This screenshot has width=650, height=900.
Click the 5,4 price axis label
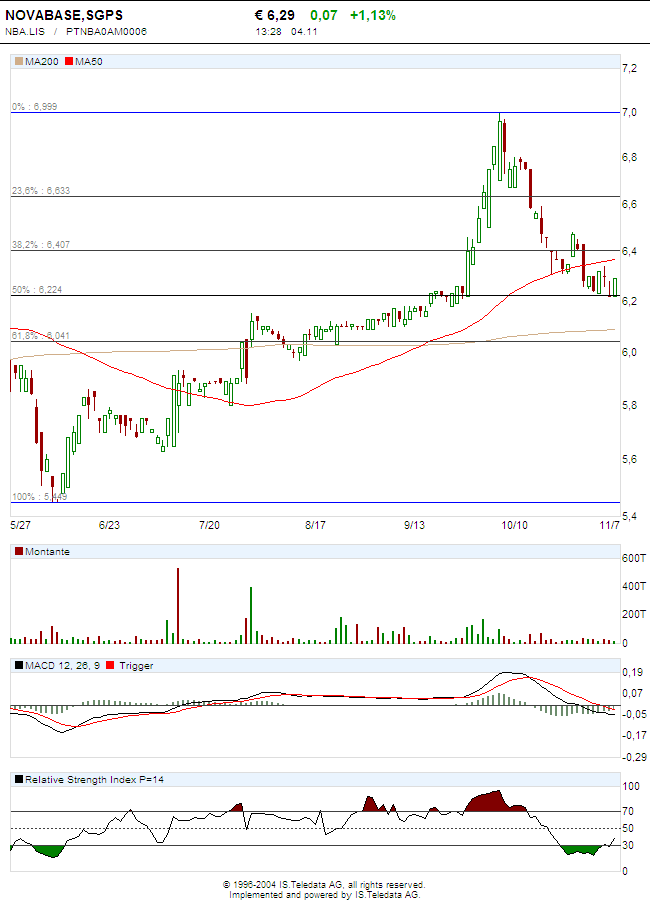[x=629, y=517]
